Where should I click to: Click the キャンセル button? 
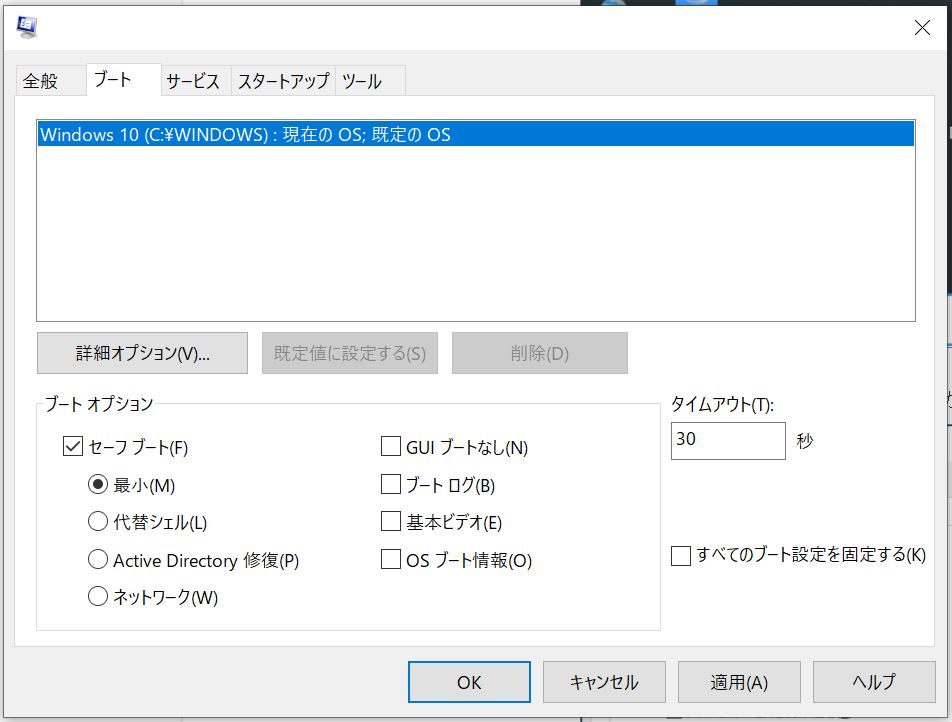604,682
